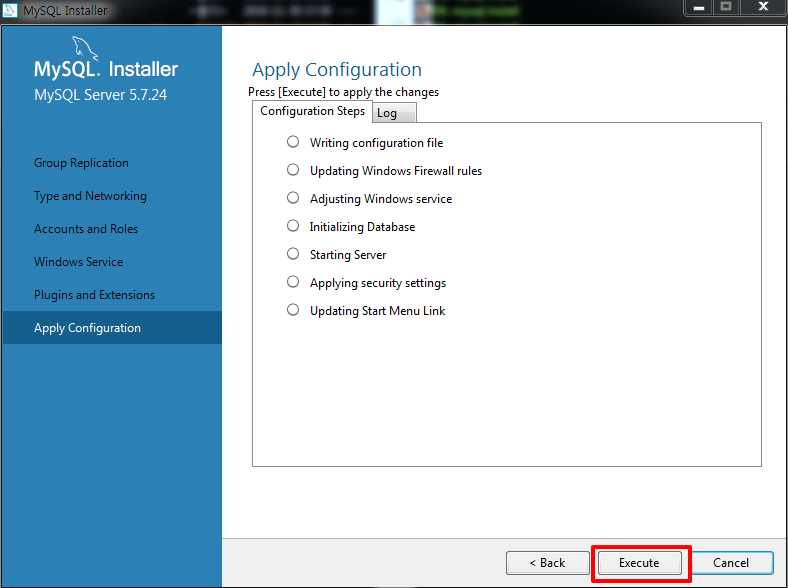Switch to the Log tab
788x588 pixels.
393,113
